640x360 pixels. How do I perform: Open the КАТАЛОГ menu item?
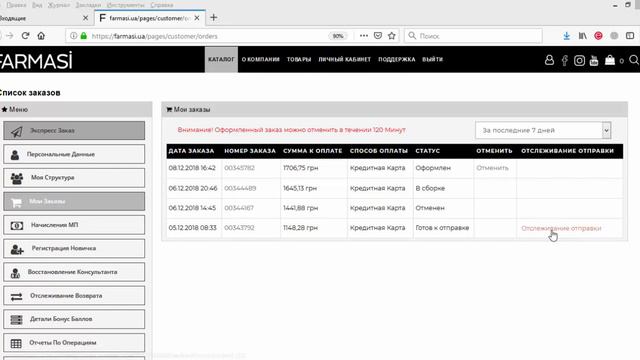coord(221,59)
